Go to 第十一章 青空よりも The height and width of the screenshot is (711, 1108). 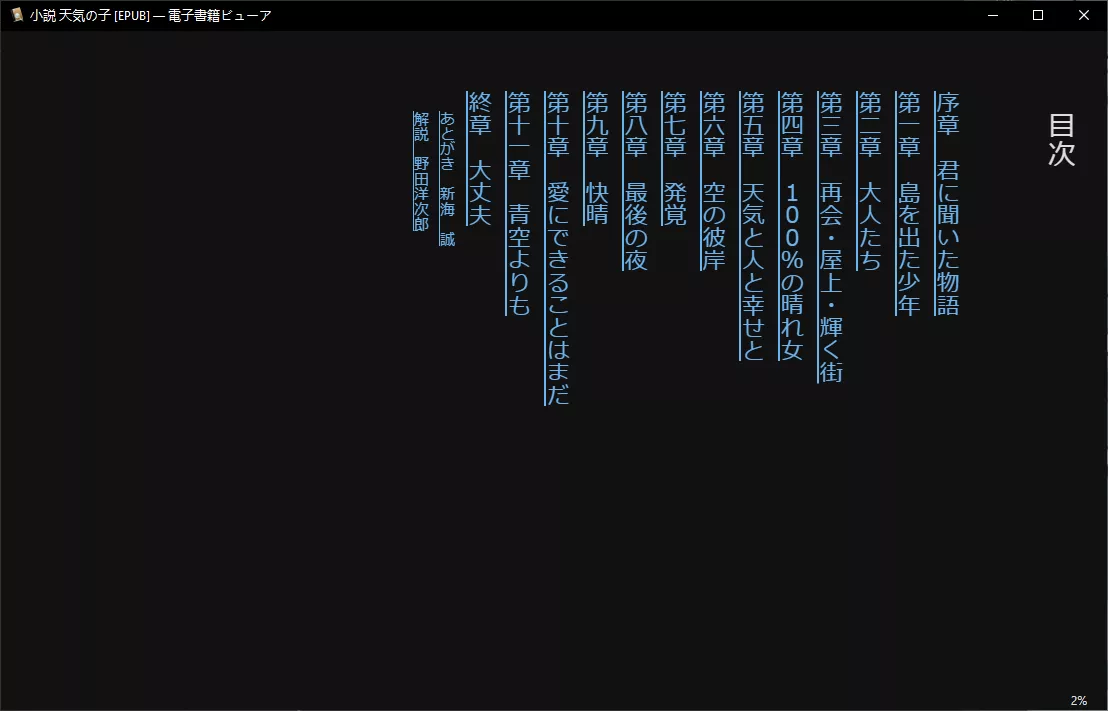(x=518, y=203)
